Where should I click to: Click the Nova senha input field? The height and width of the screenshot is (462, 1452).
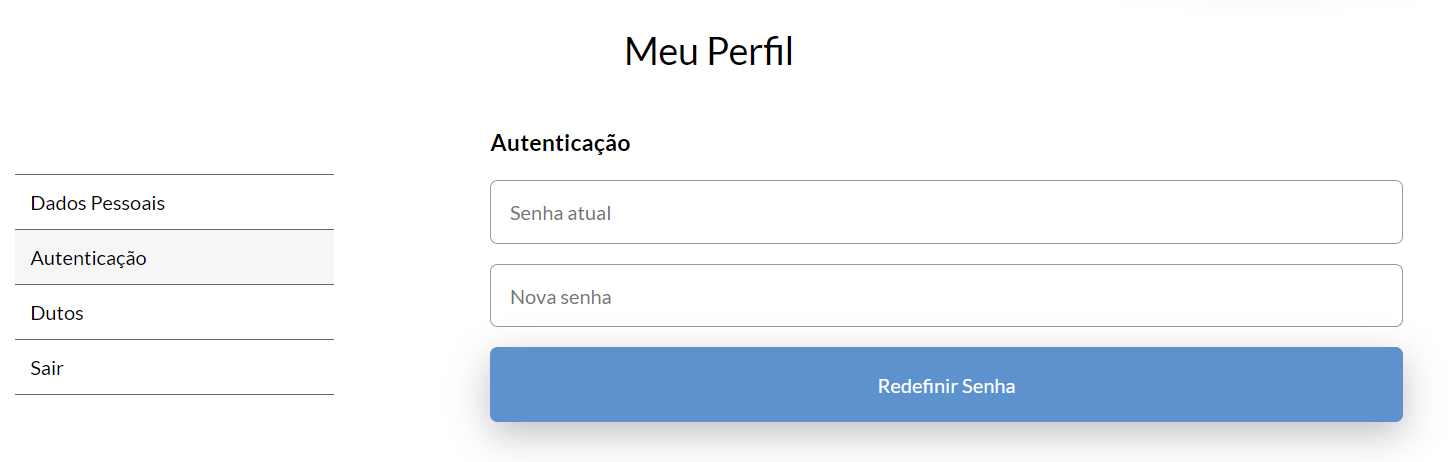point(945,296)
